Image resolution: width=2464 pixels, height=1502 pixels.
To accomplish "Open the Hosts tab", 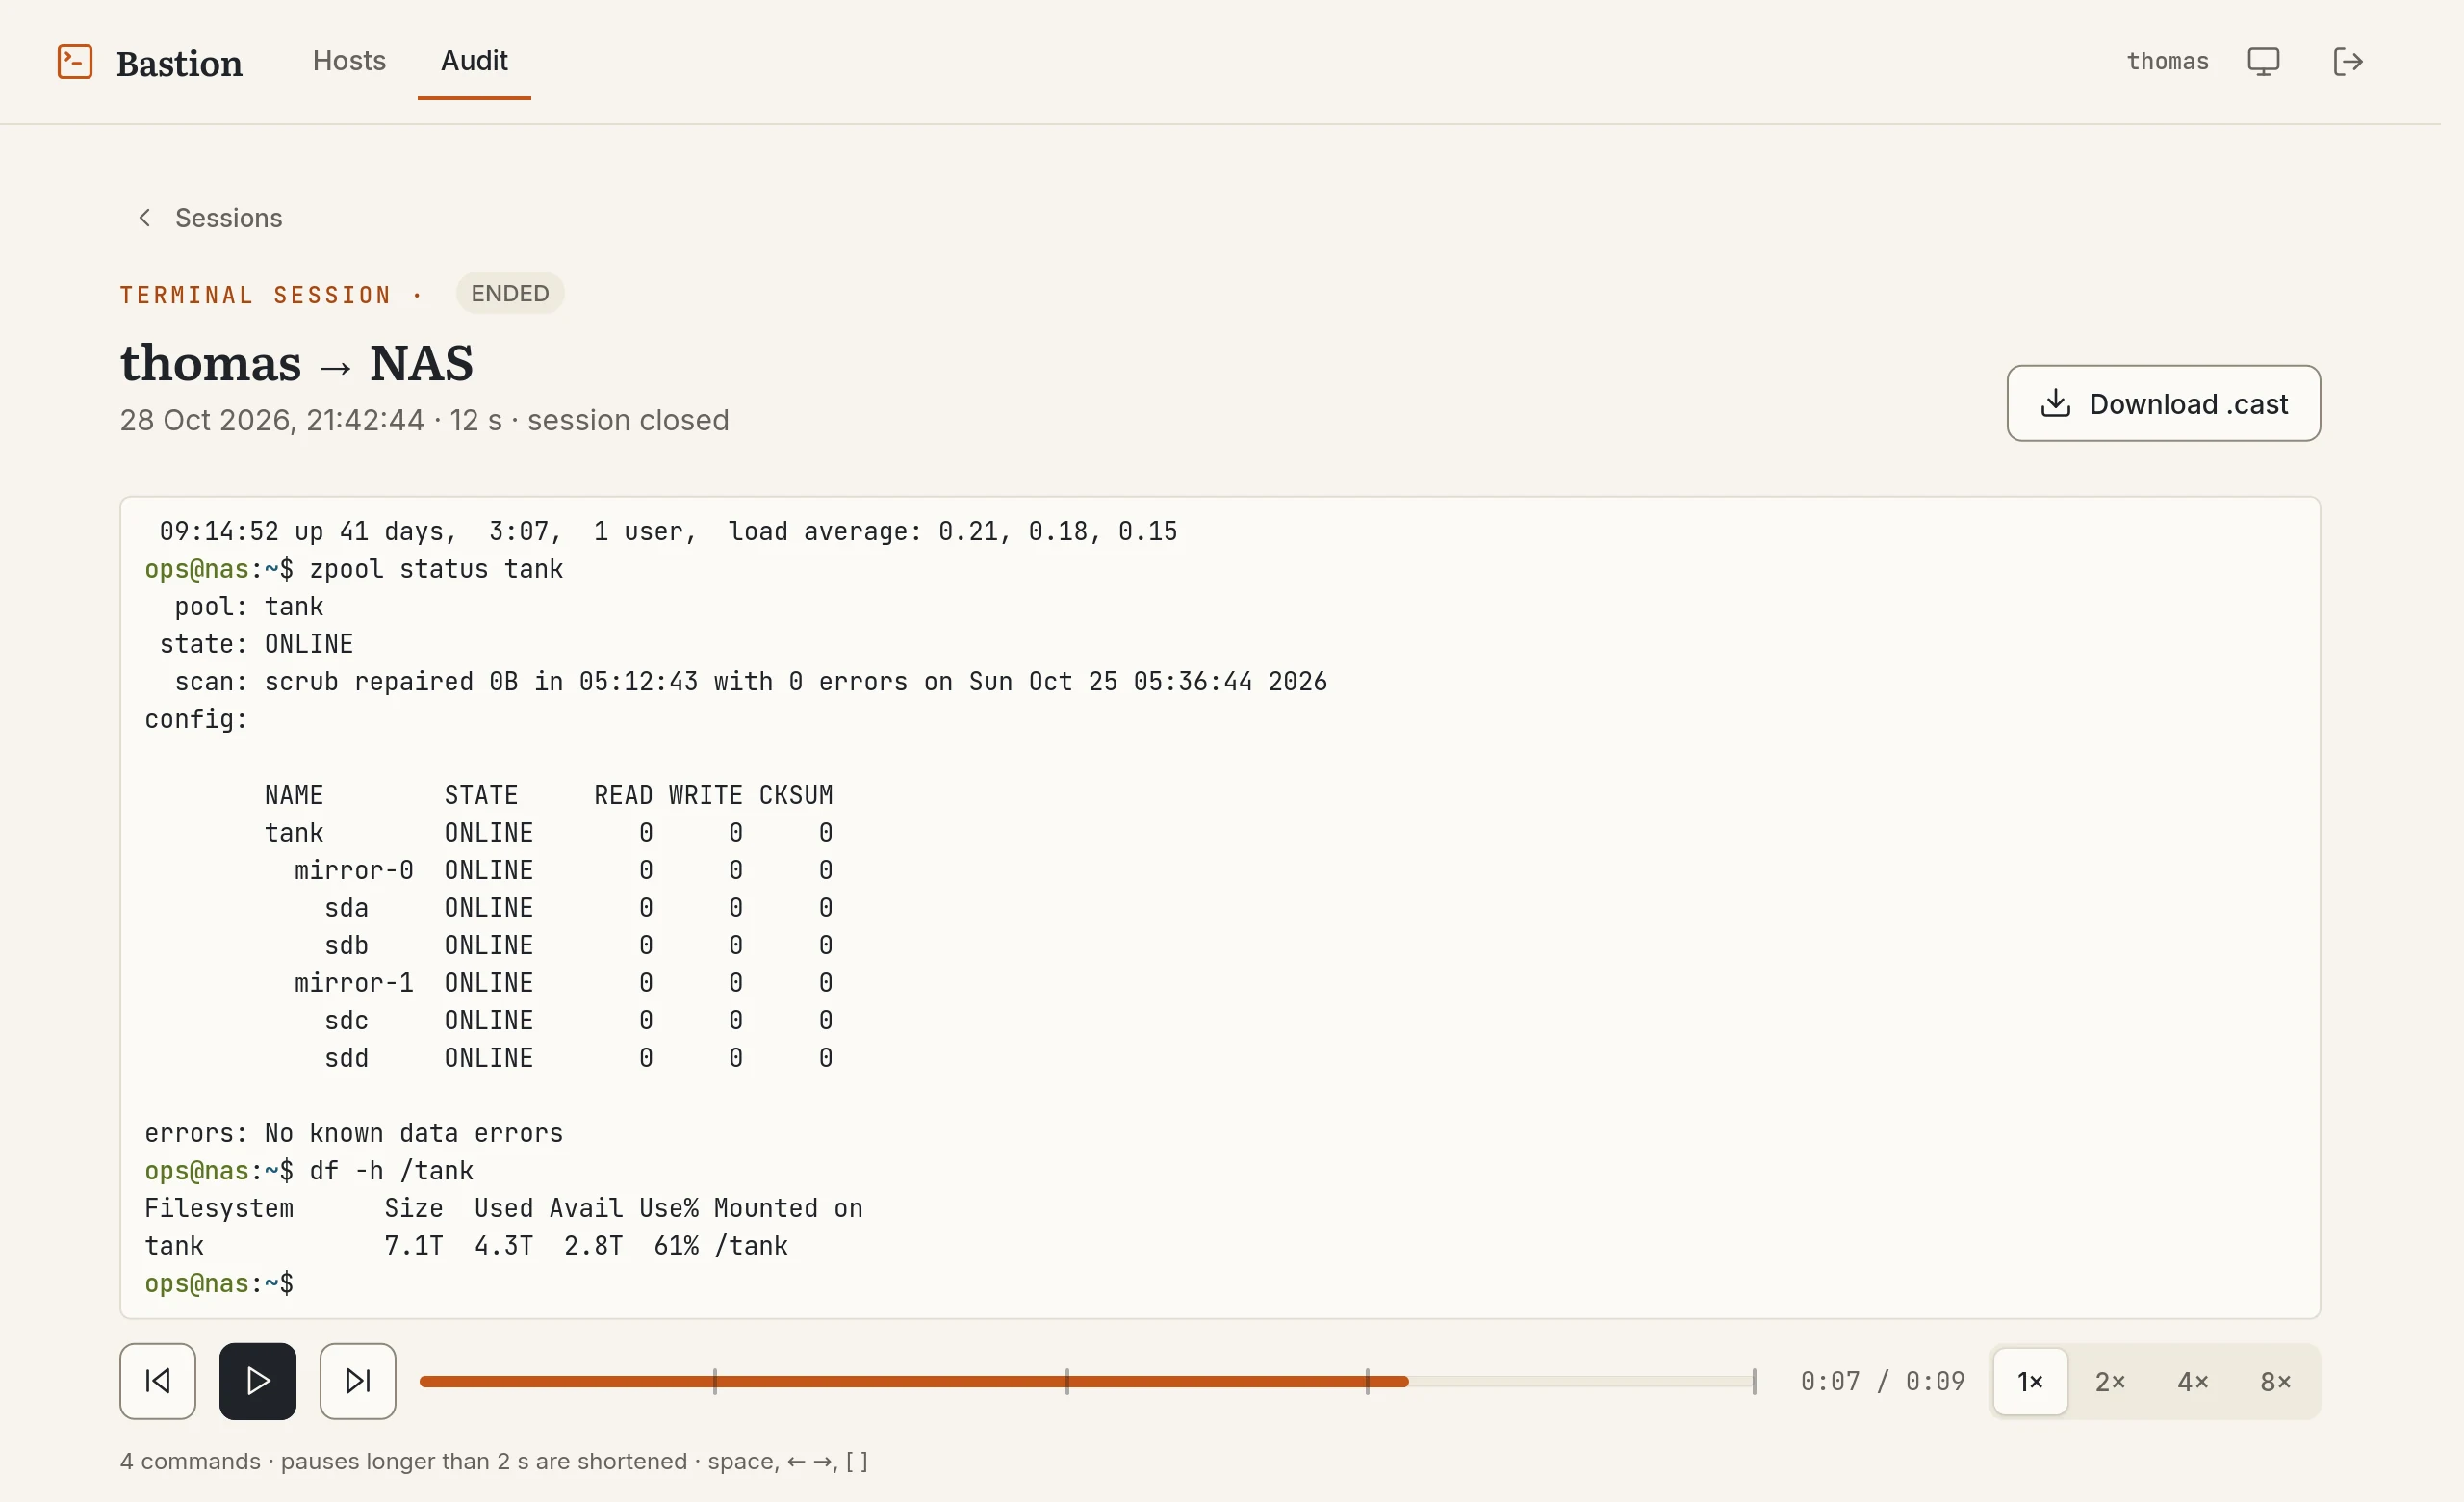I will tap(349, 61).
